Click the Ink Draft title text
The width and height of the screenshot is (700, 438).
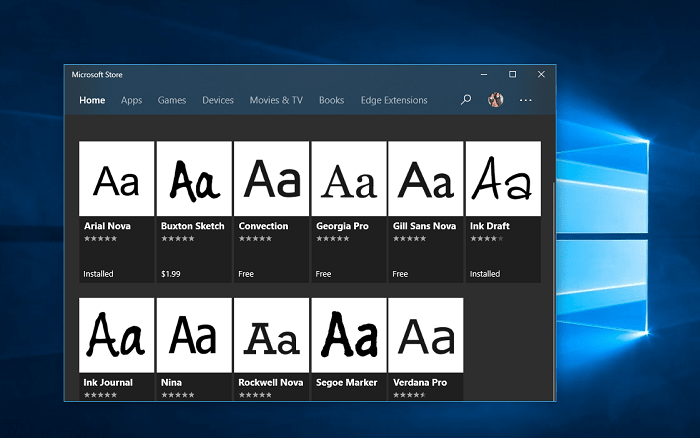coord(490,226)
